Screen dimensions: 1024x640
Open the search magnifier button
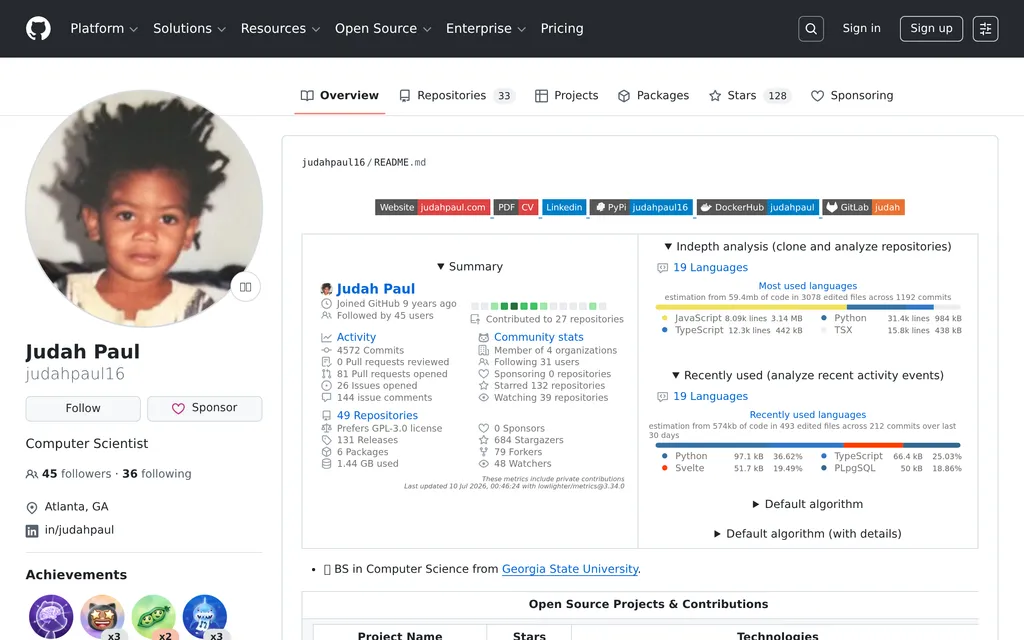(x=810, y=29)
